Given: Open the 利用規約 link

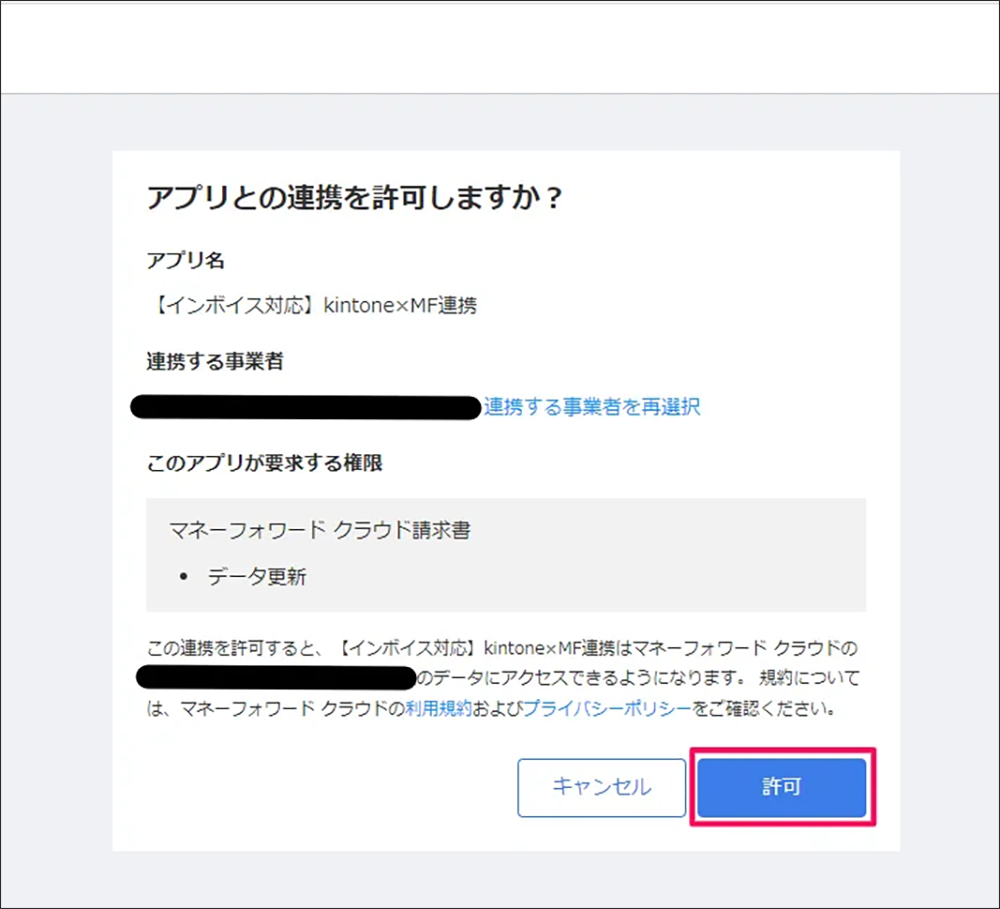Looking at the screenshot, I should [439, 708].
